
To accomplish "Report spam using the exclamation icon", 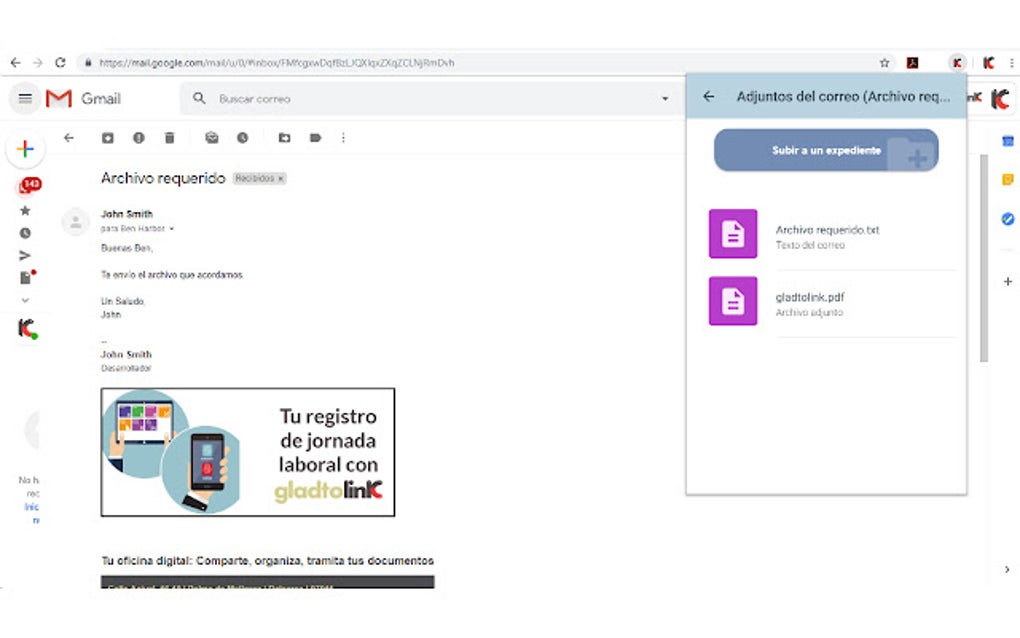I will click(139, 138).
